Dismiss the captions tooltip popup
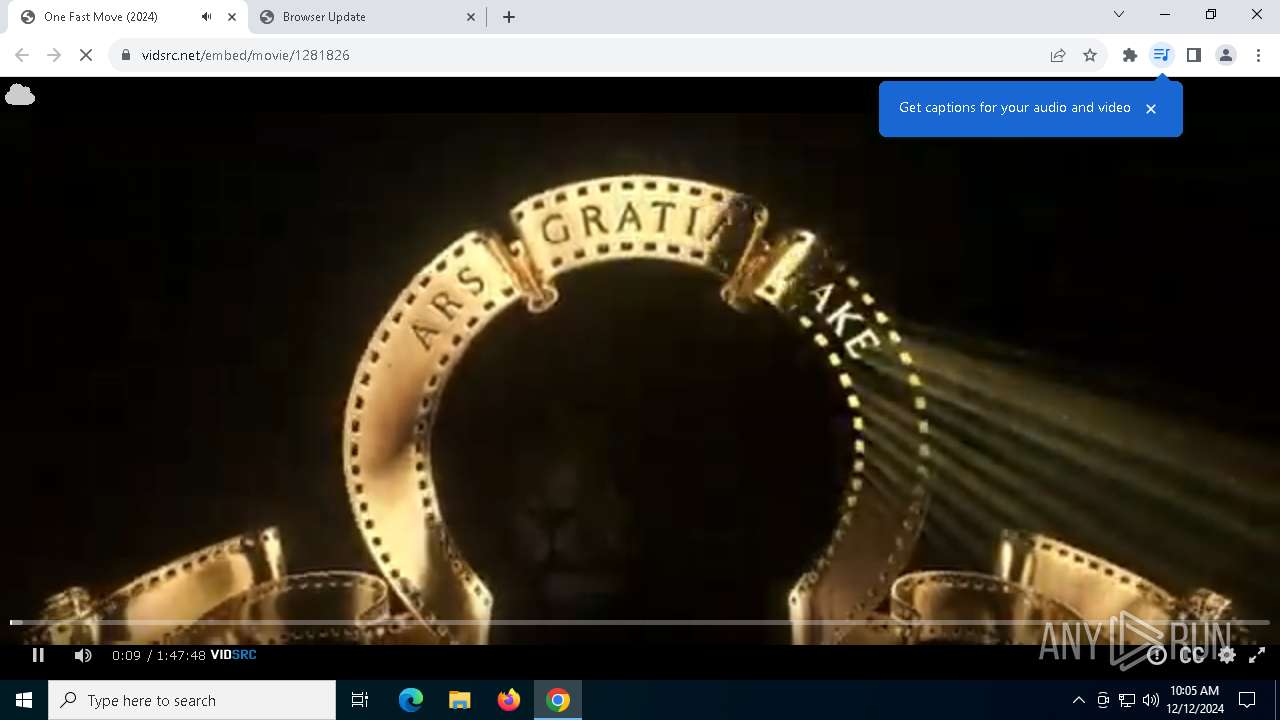This screenshot has height=720, width=1280. click(x=1151, y=108)
